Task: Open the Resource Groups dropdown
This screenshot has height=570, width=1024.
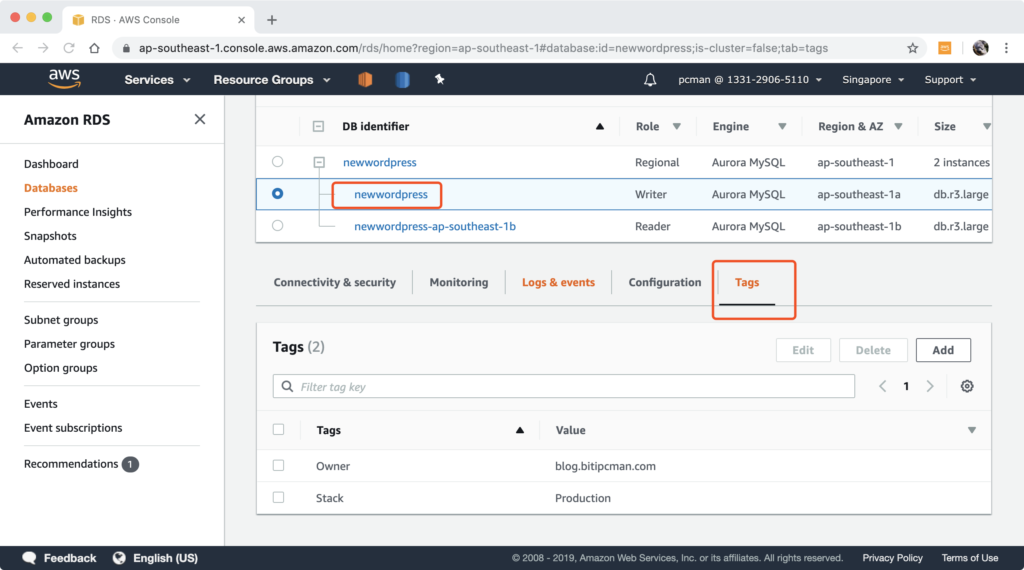Action: [x=272, y=80]
